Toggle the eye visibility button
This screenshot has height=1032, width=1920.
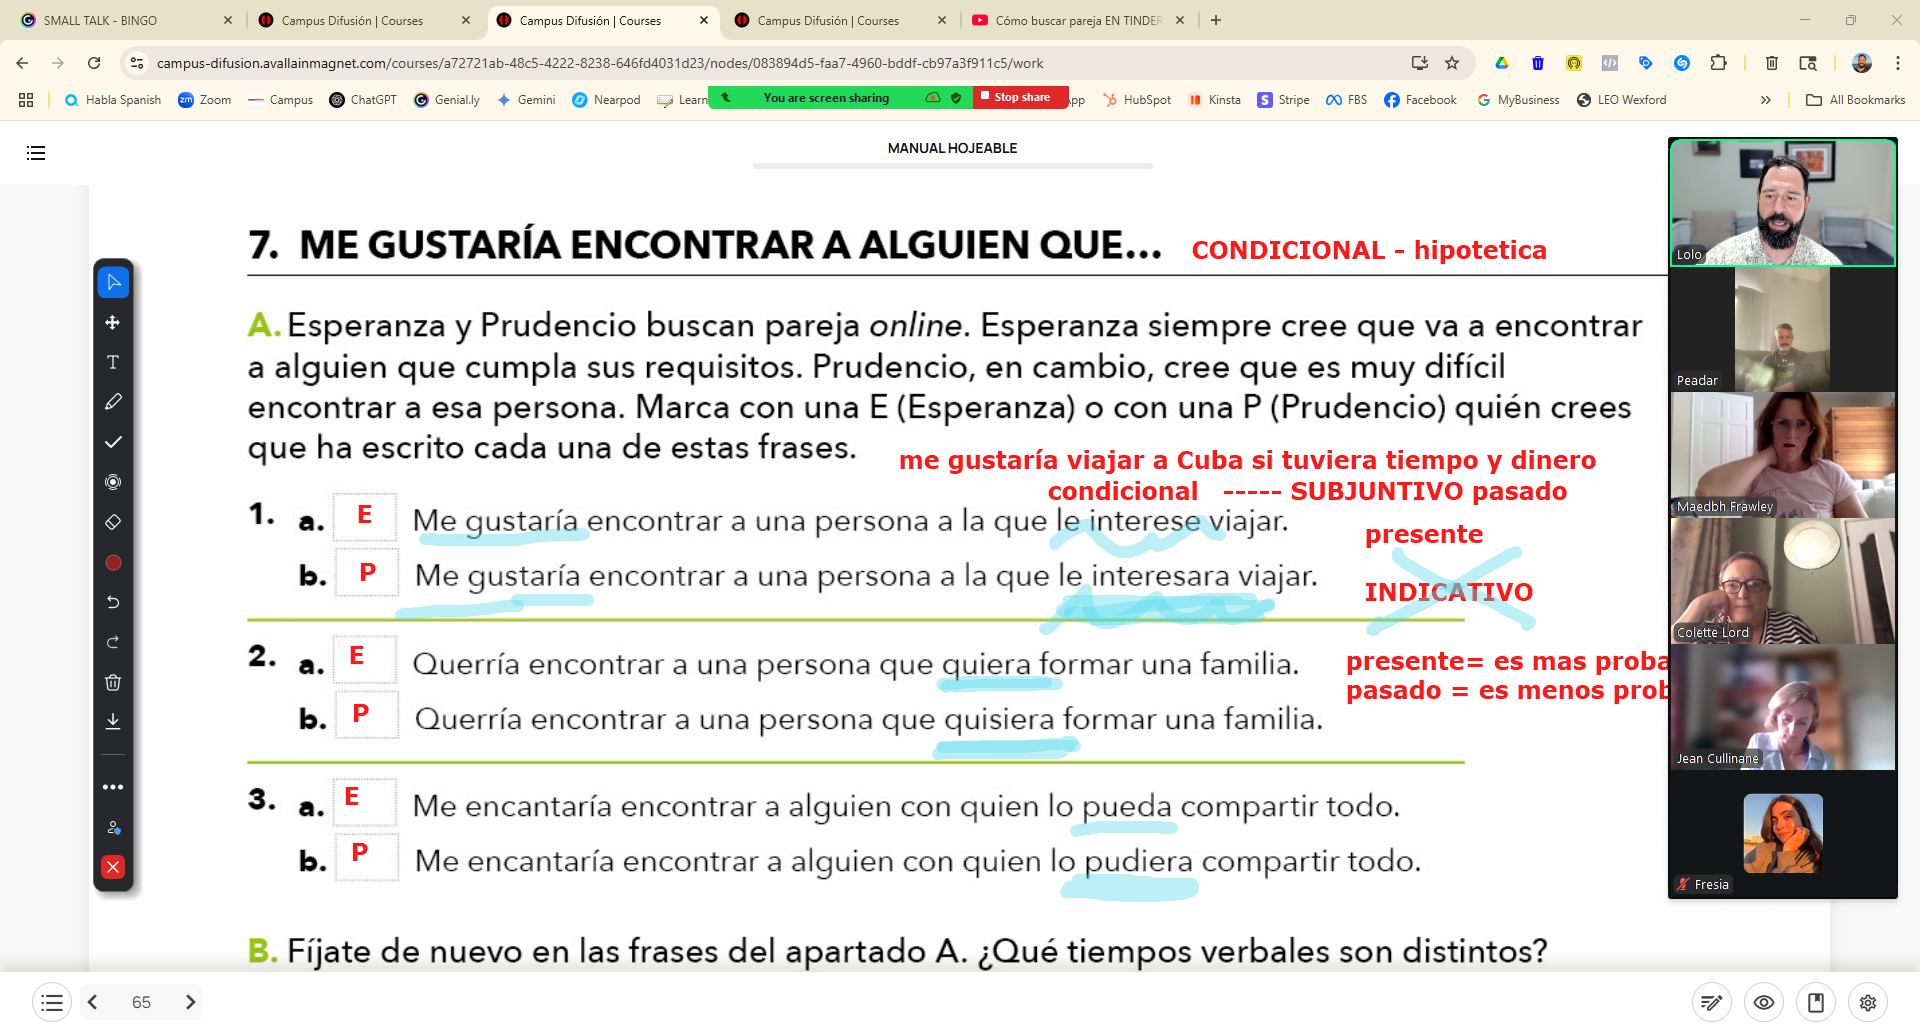[x=1764, y=1002]
